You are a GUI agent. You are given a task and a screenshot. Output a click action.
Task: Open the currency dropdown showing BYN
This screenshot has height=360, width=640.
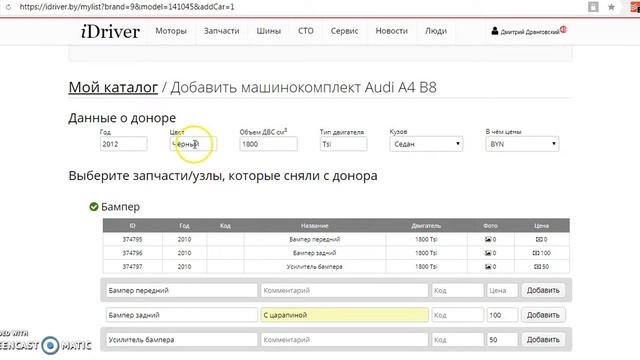click(x=522, y=144)
